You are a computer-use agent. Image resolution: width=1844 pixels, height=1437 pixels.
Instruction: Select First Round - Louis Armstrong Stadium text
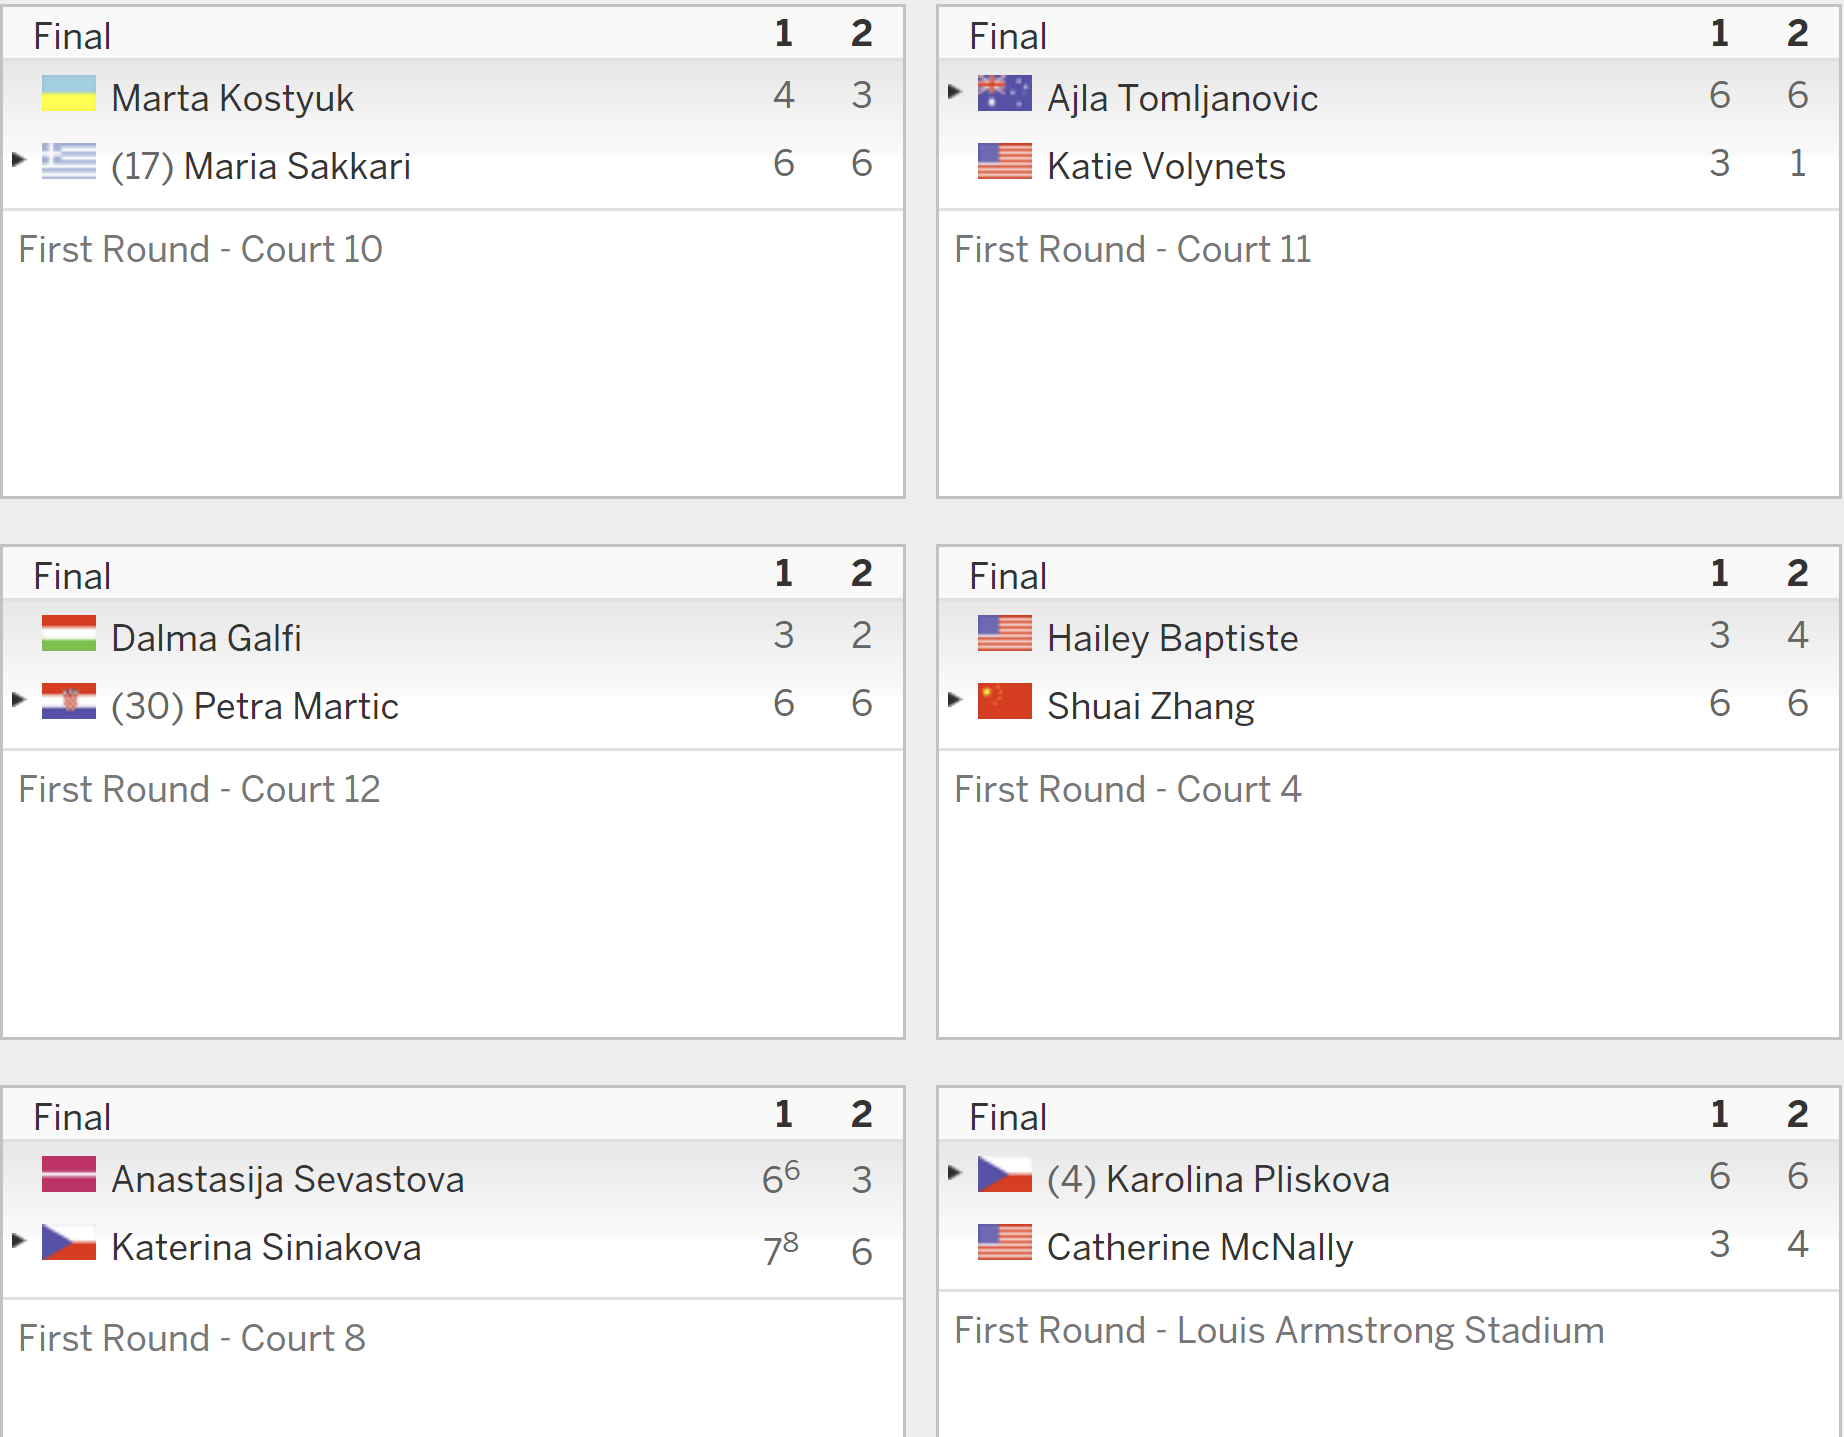tap(1279, 1330)
